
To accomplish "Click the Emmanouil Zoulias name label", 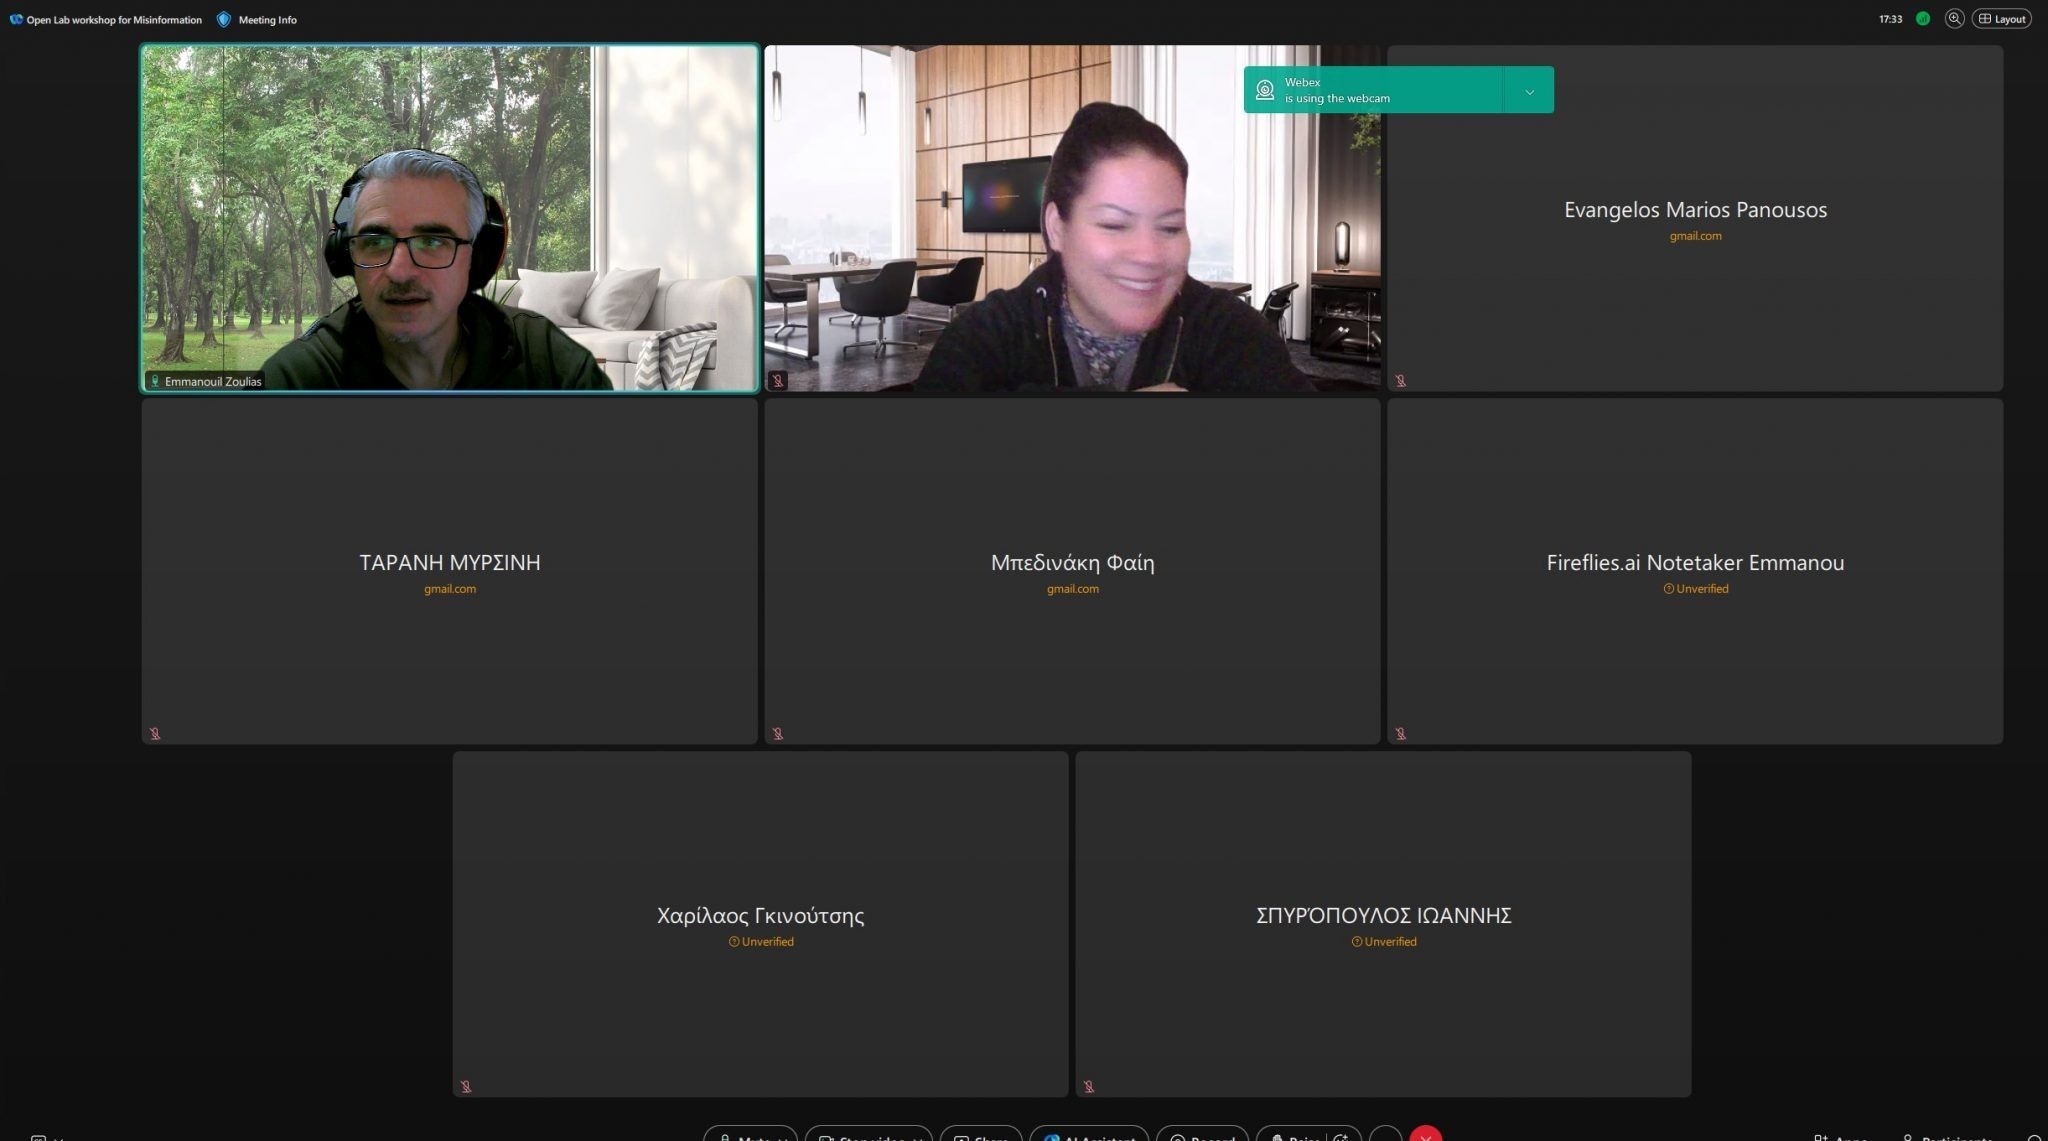I will [213, 381].
